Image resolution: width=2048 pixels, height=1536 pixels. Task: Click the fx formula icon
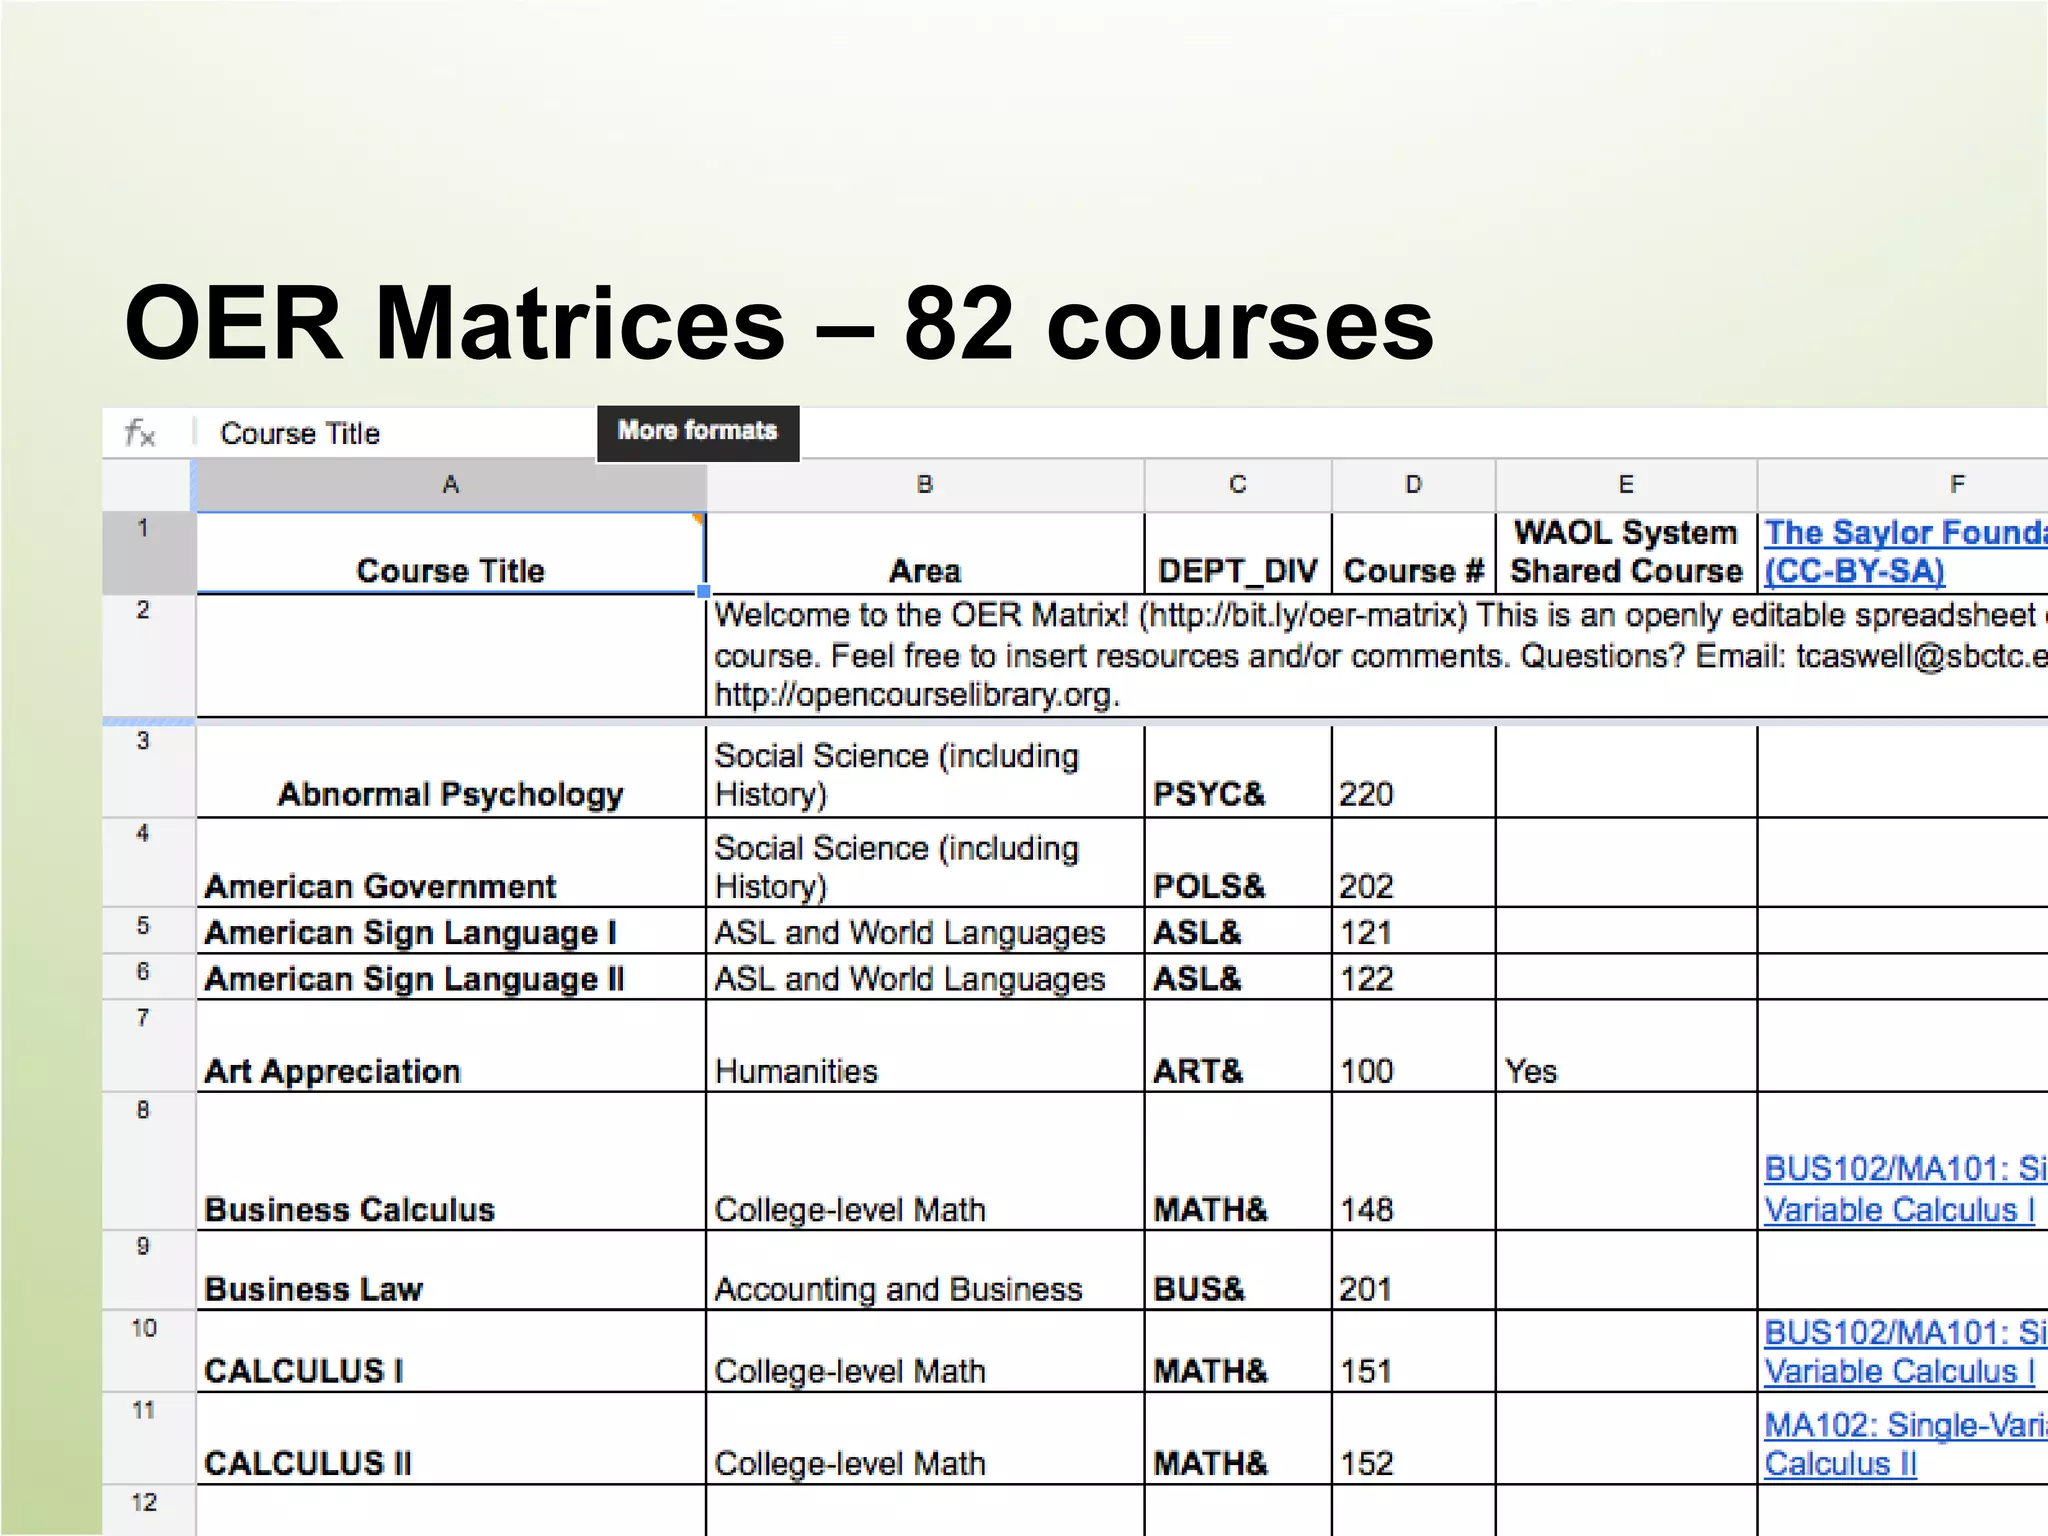[140, 434]
